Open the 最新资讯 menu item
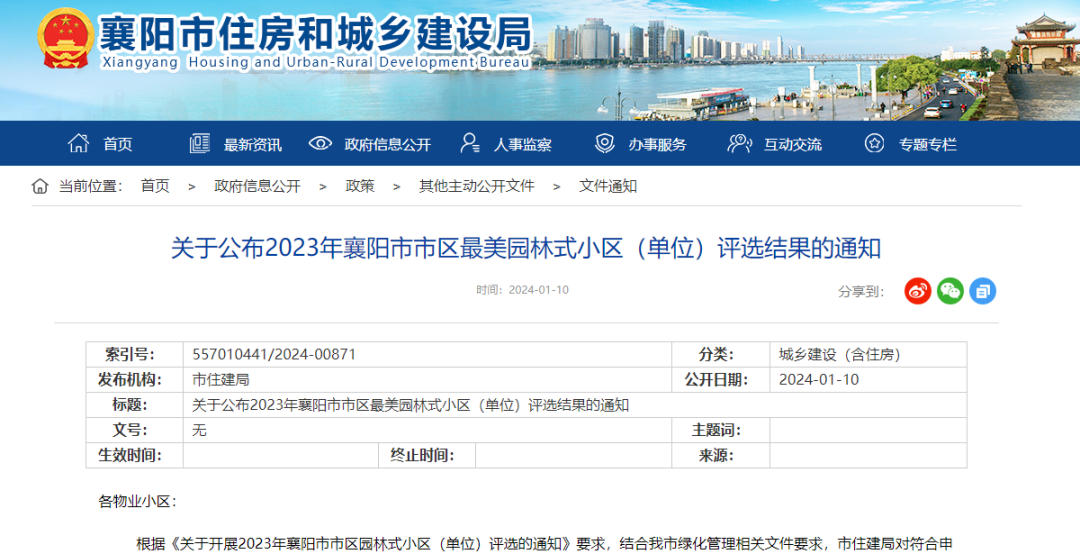The height and width of the screenshot is (554, 1080). click(x=252, y=145)
